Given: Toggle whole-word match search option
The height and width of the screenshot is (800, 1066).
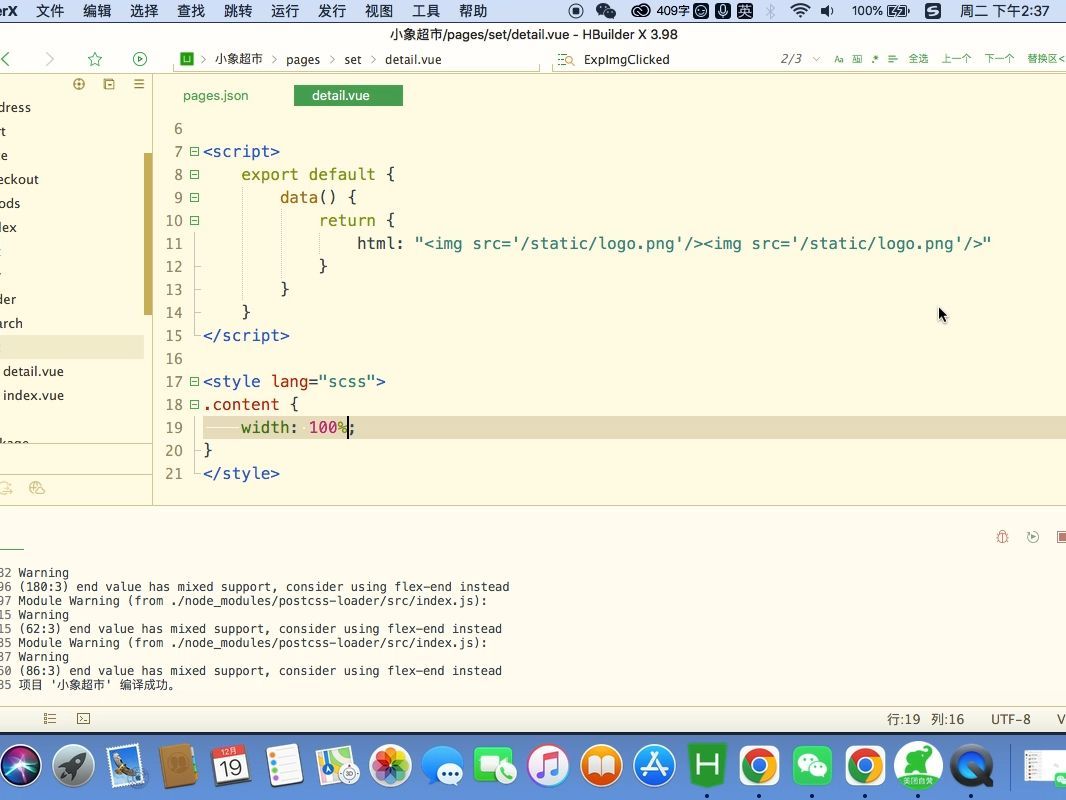Looking at the screenshot, I should coord(857,59).
